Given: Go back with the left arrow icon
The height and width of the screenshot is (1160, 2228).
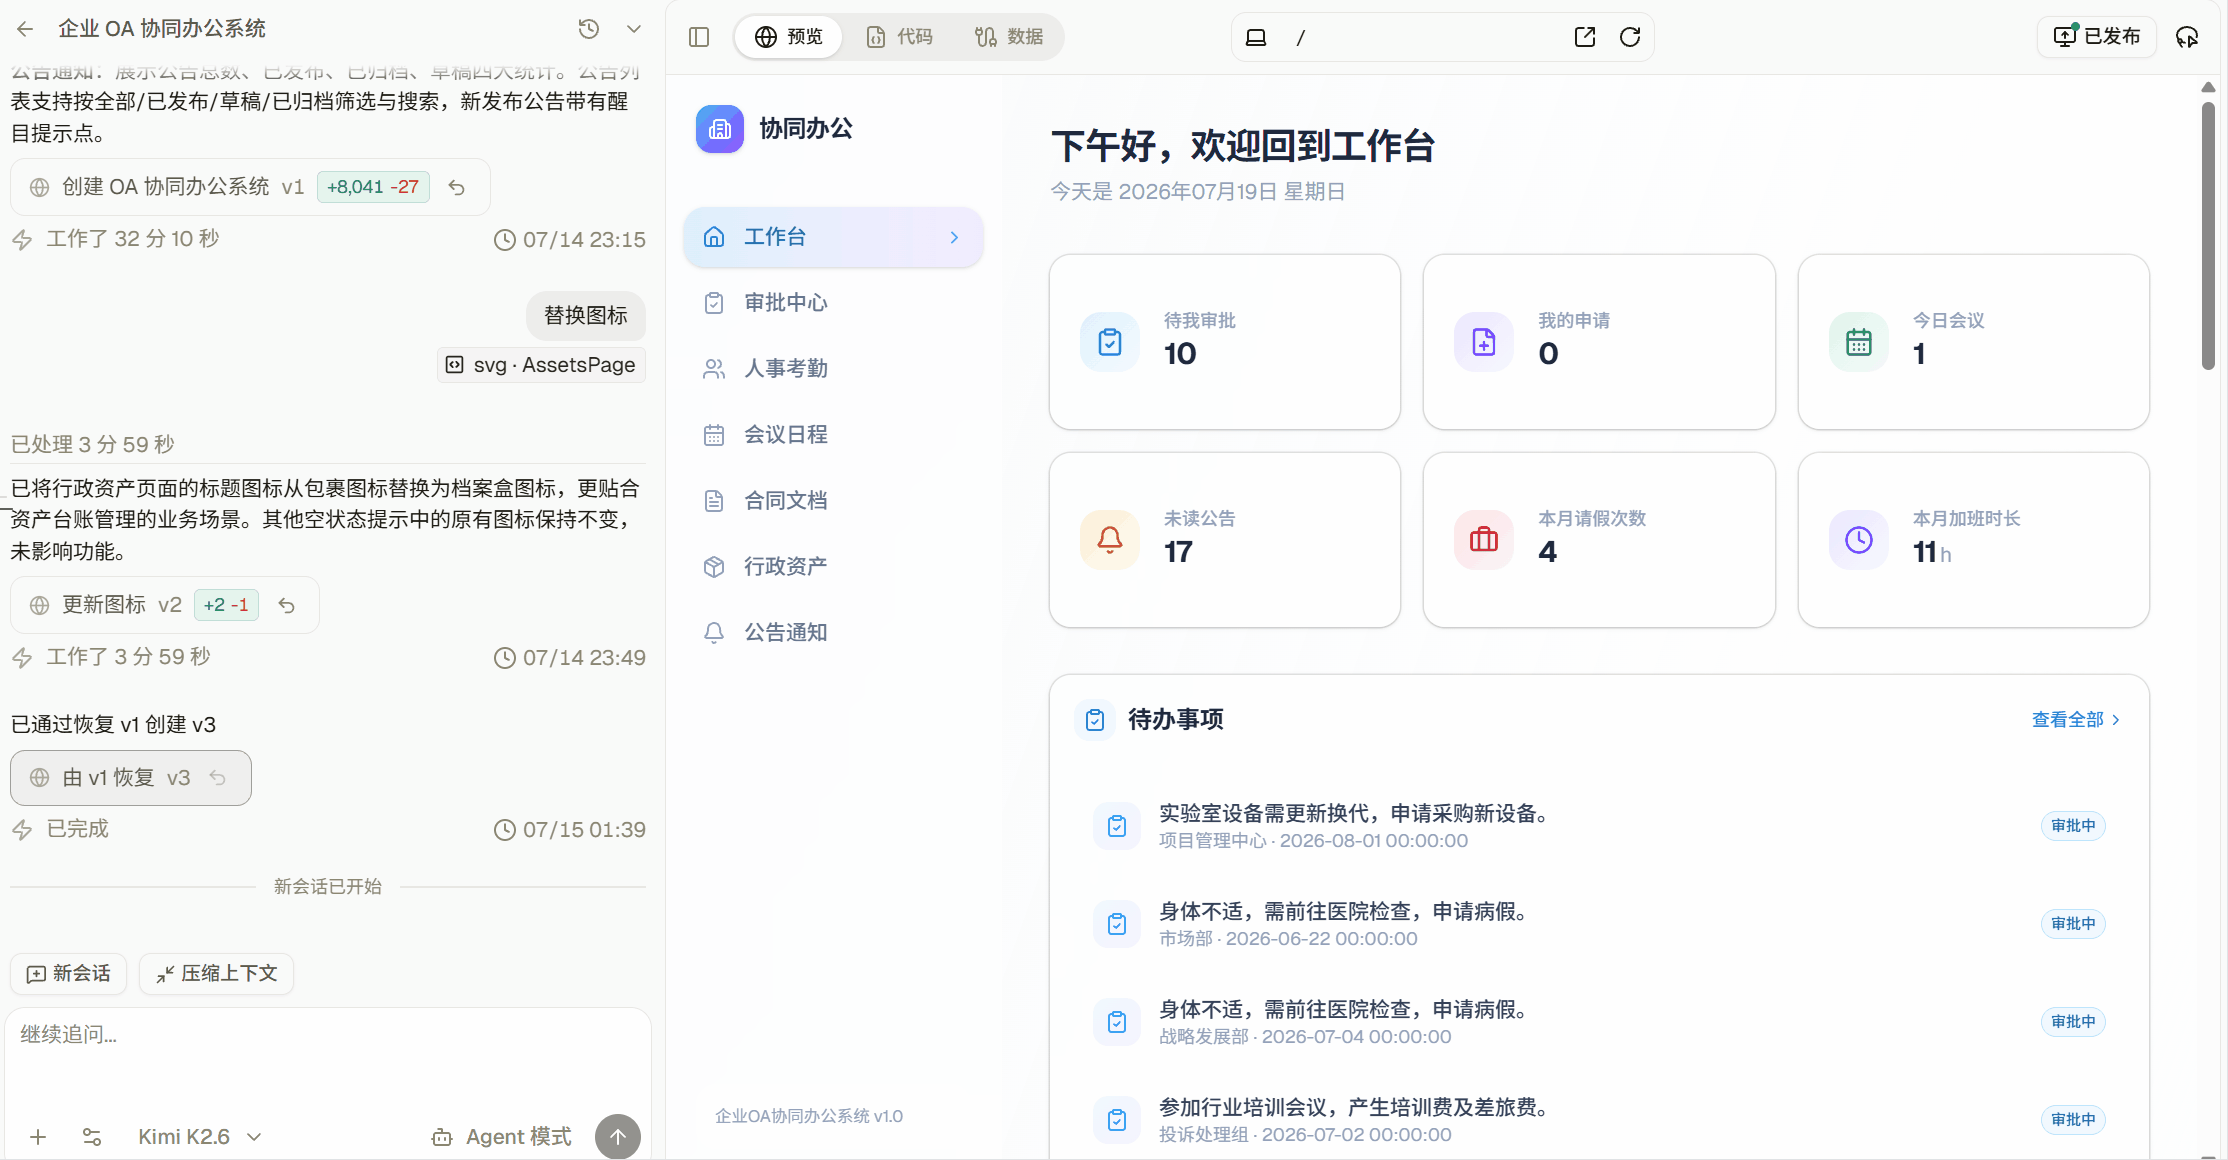Looking at the screenshot, I should tap(25, 29).
